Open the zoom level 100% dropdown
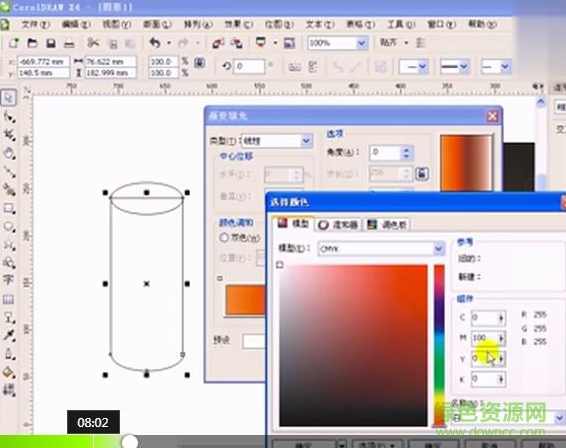Screen dimensions: 566x448 point(361,43)
